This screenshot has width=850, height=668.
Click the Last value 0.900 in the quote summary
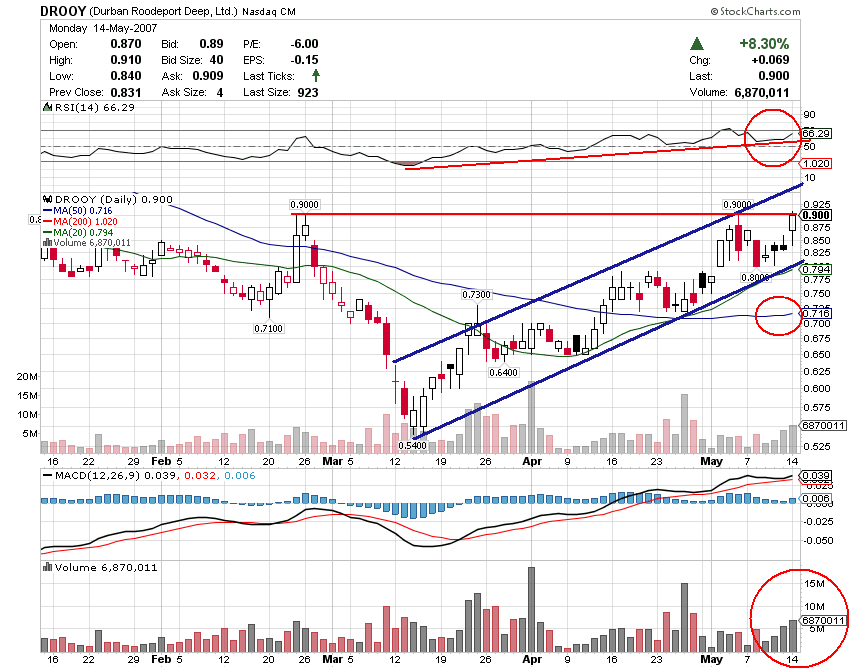[x=774, y=76]
